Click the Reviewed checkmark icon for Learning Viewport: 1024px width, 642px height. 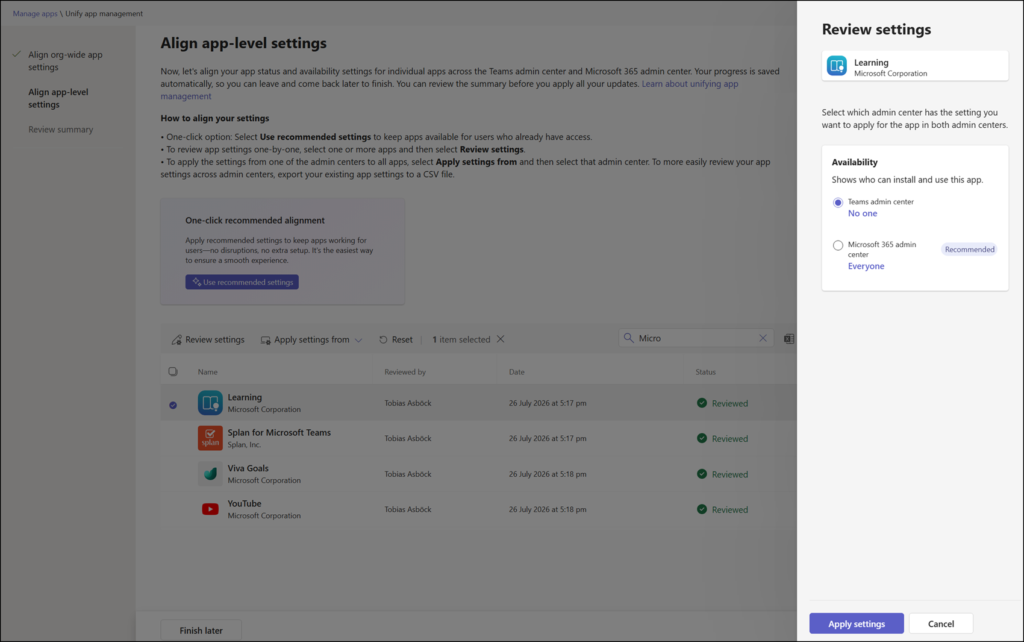(702, 403)
